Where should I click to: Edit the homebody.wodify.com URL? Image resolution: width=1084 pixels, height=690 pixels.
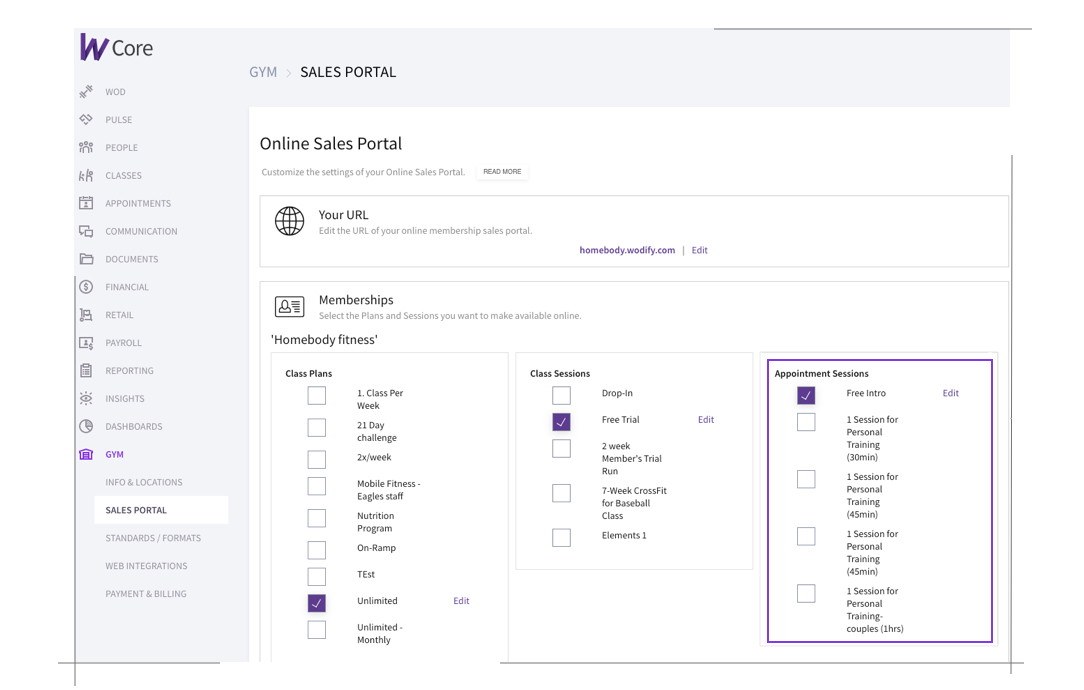(x=699, y=250)
